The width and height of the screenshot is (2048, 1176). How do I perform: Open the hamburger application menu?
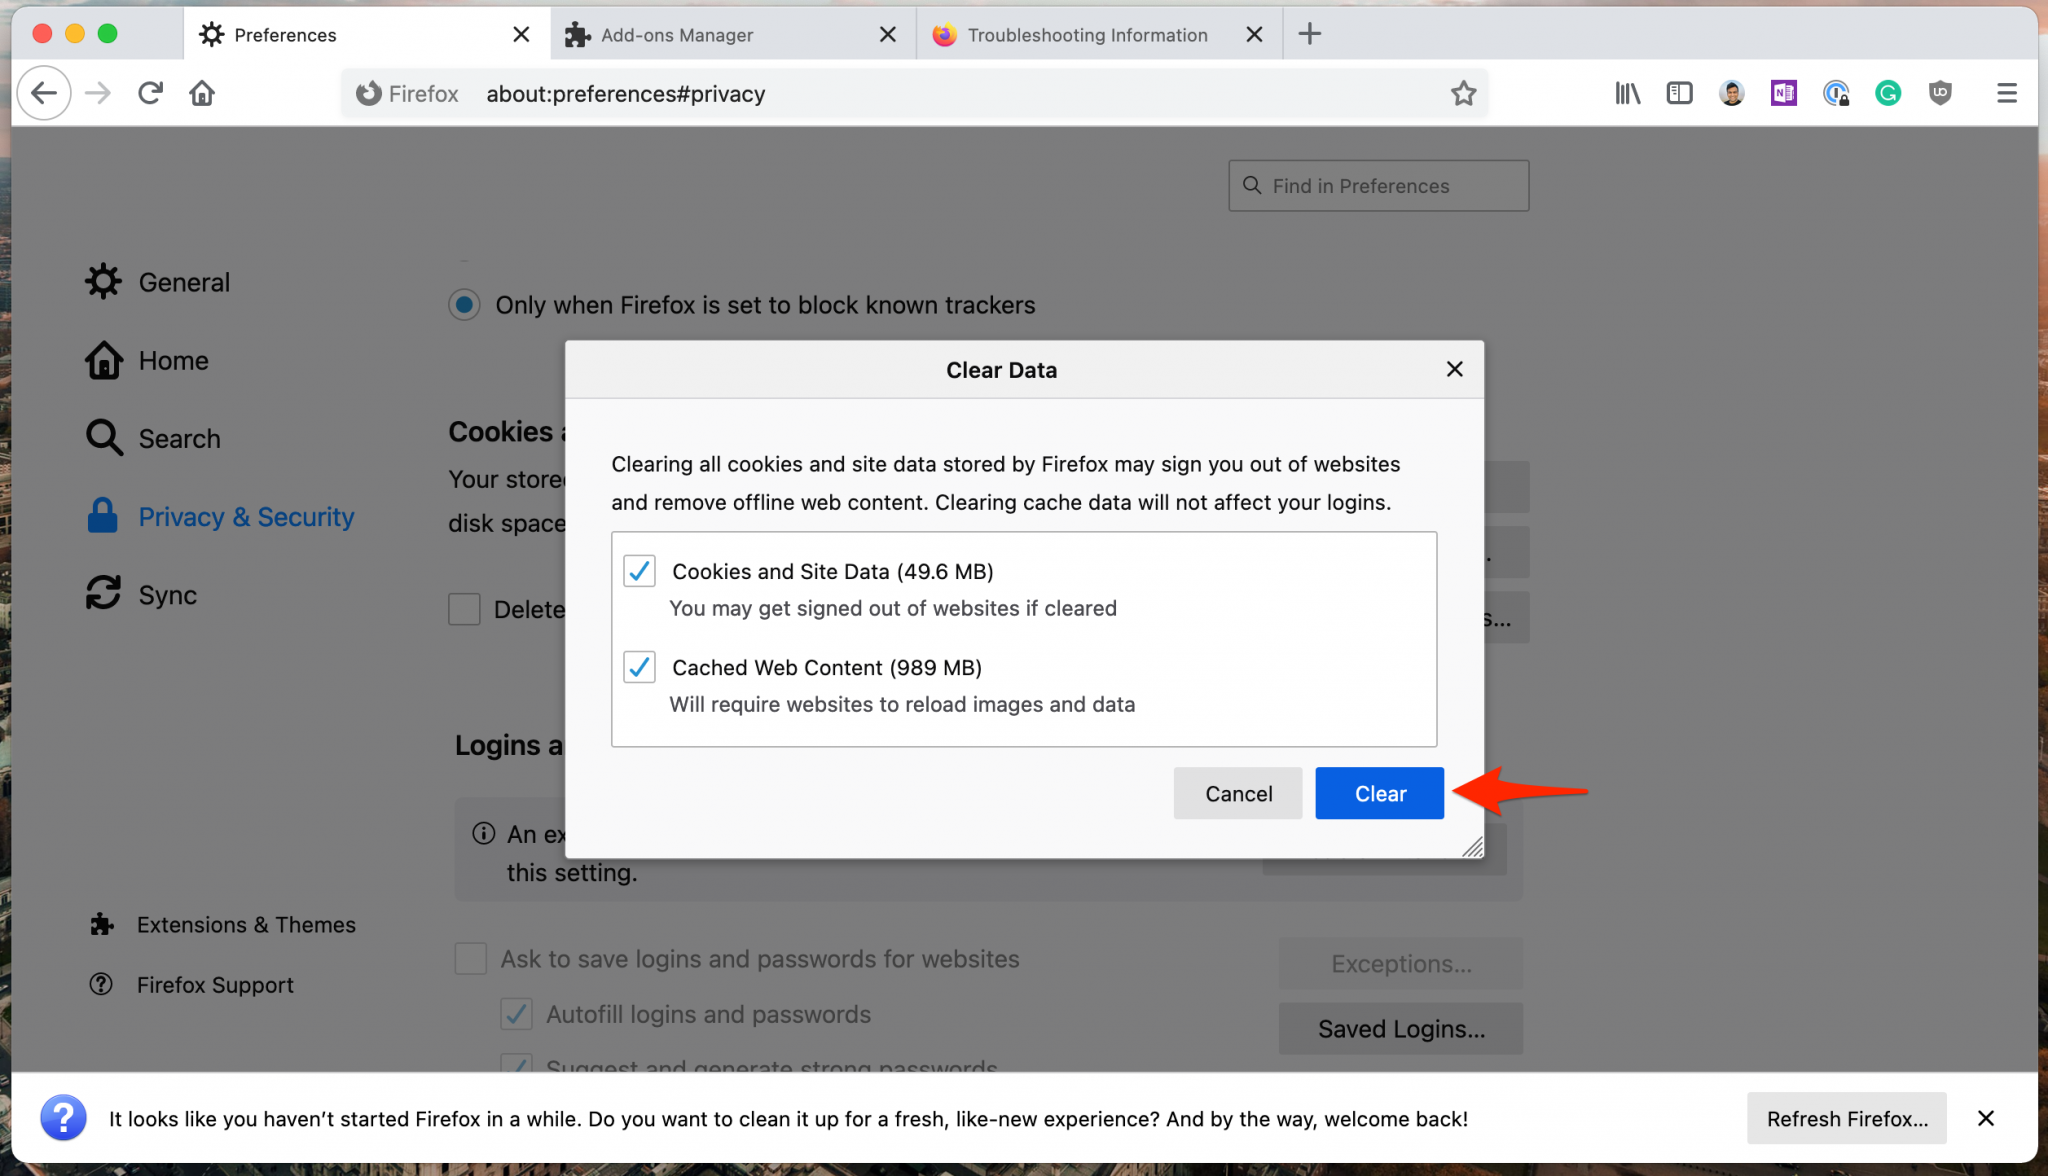[x=2006, y=93]
